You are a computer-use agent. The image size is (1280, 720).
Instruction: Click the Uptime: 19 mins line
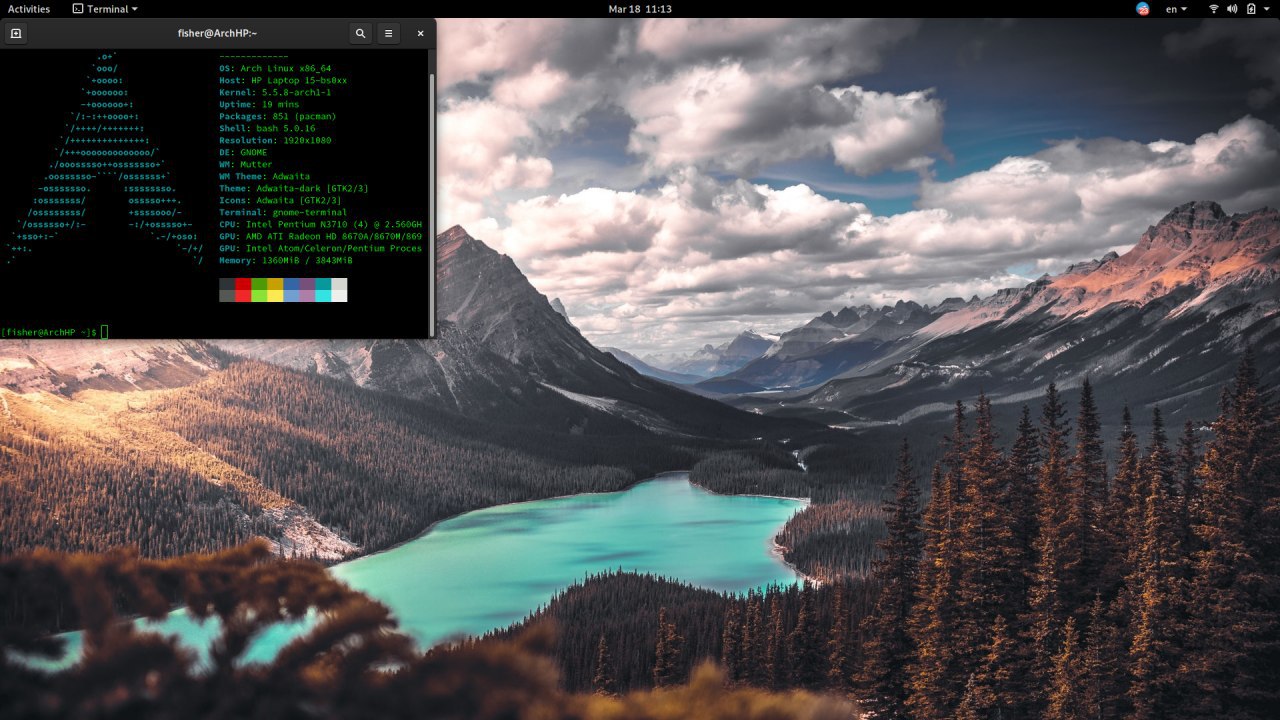click(259, 104)
